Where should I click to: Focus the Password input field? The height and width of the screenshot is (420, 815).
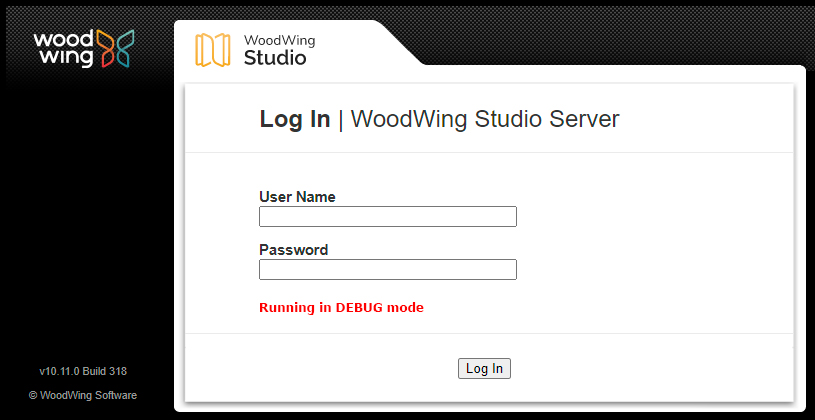coord(388,269)
